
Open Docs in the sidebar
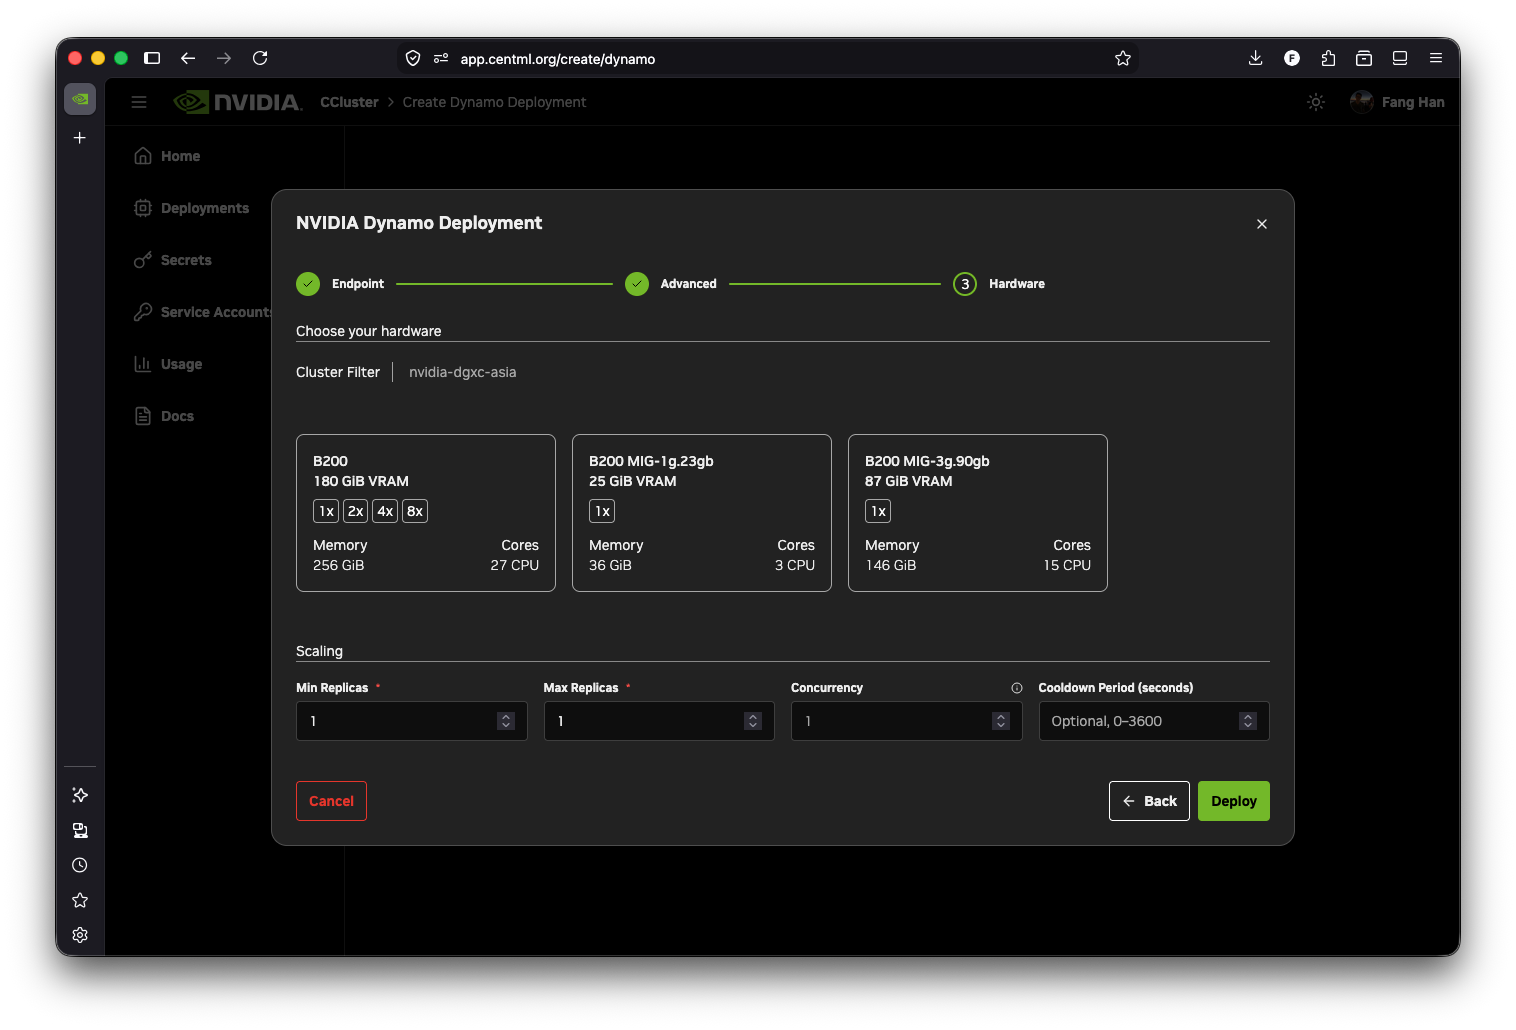[x=164, y=416]
